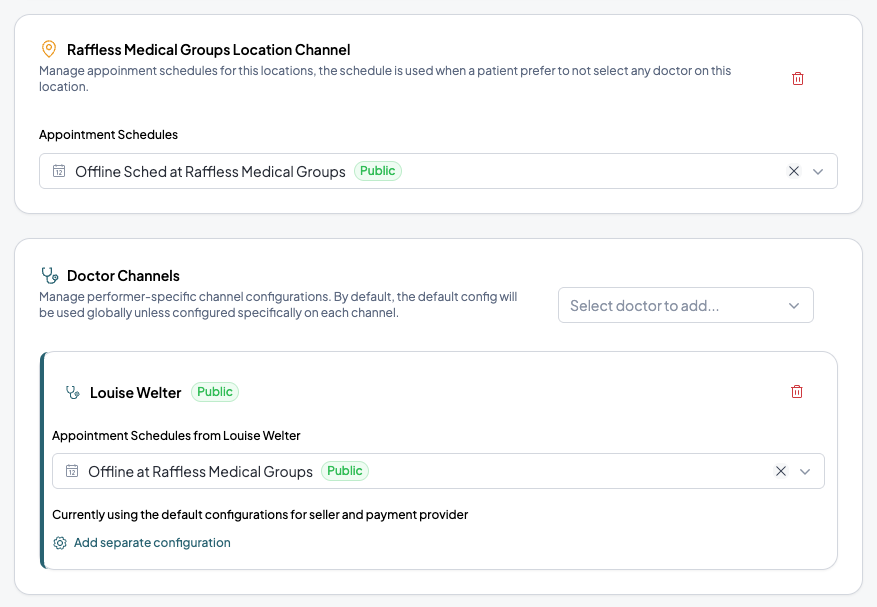Click Appointment Schedules from Louise Welter label
The height and width of the screenshot is (607, 877).
click(x=176, y=436)
